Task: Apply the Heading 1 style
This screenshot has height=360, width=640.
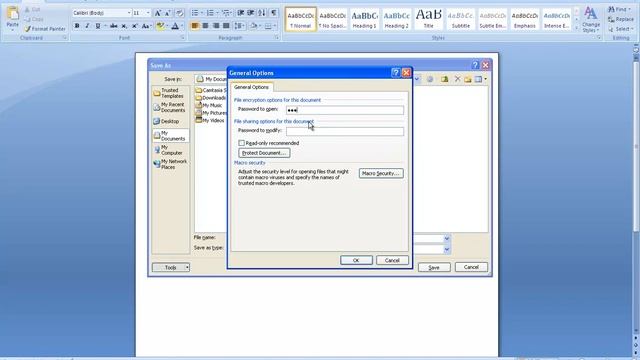Action: coord(364,19)
